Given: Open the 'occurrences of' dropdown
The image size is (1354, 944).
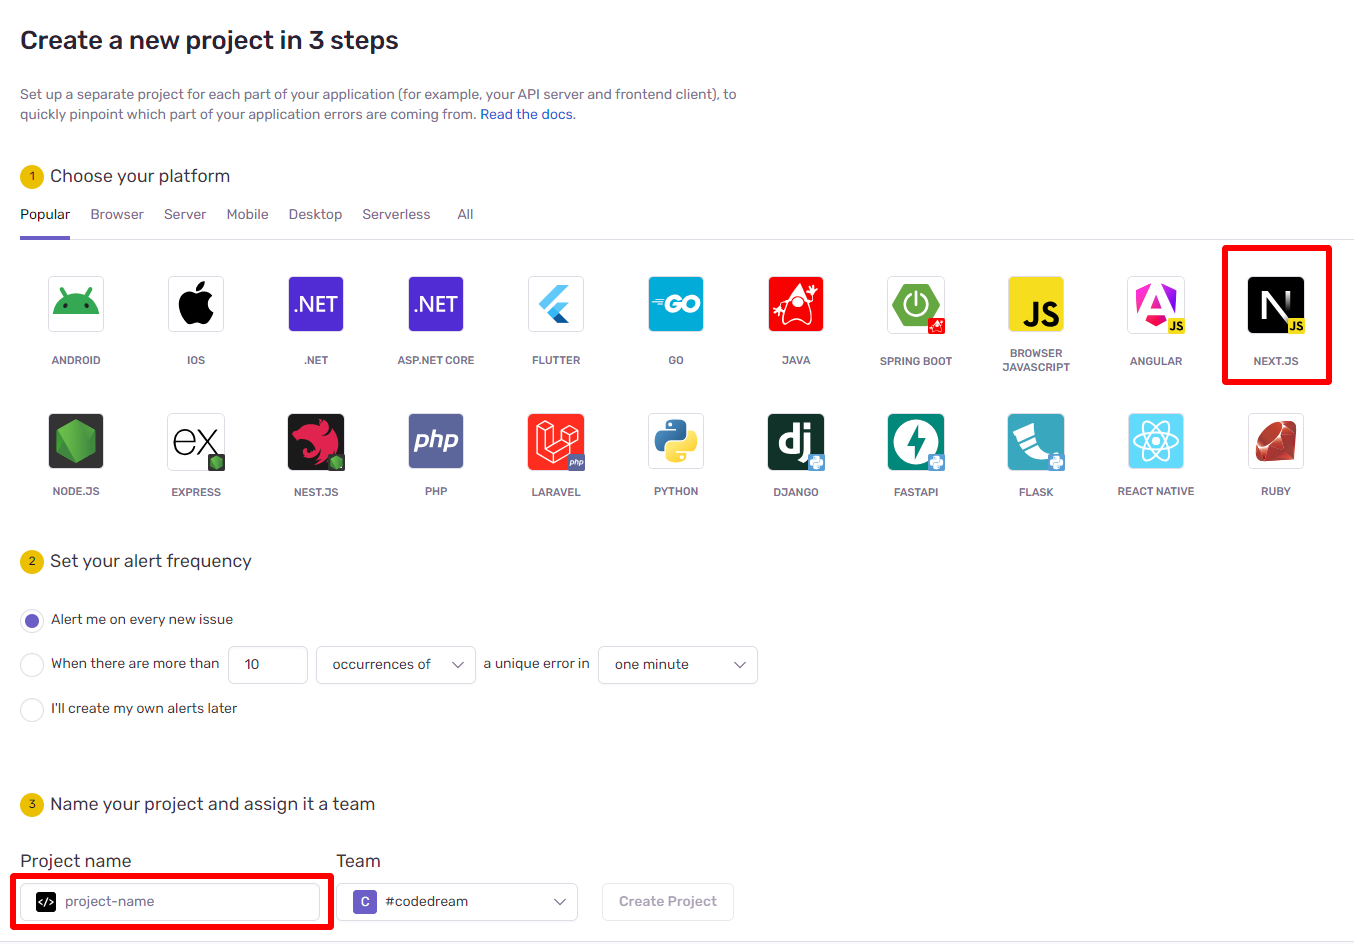Looking at the screenshot, I should (396, 665).
